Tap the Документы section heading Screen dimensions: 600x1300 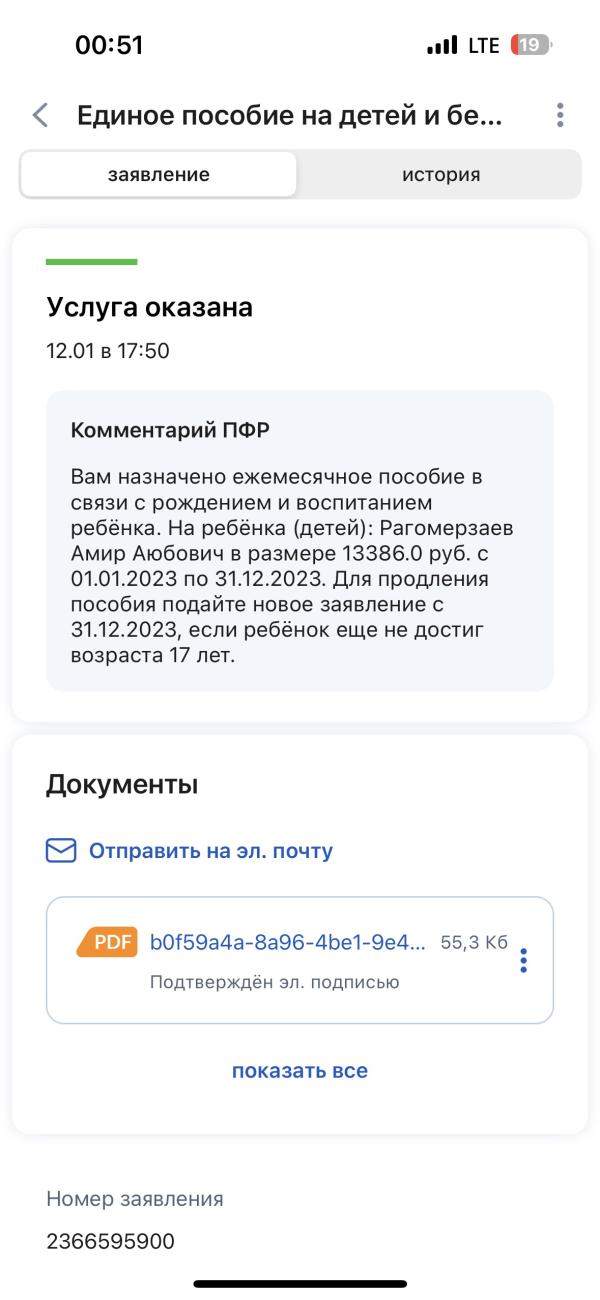tap(122, 785)
